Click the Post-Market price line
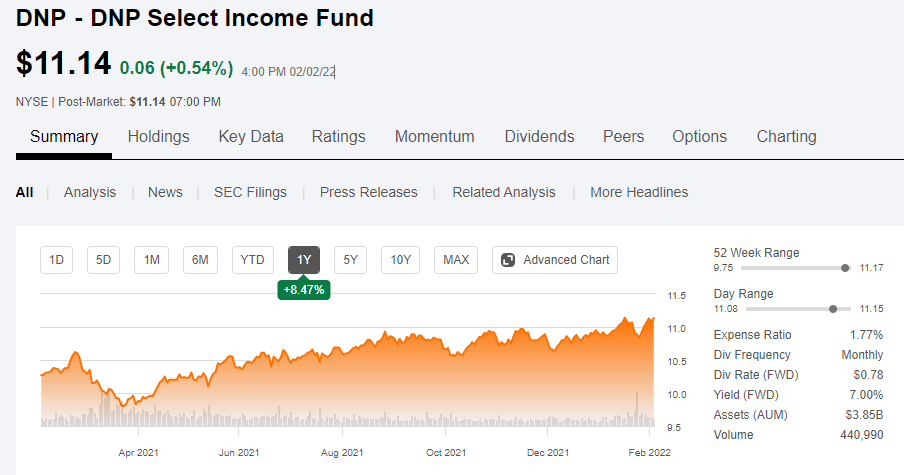Viewport: 904px width, 475px height. click(x=118, y=102)
